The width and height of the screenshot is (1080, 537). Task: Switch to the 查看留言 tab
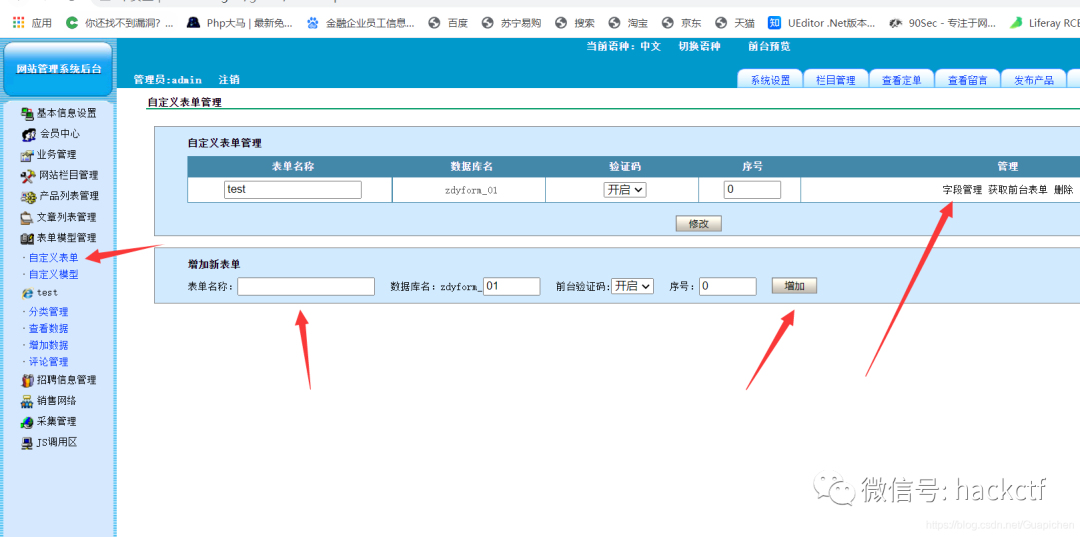[968, 80]
